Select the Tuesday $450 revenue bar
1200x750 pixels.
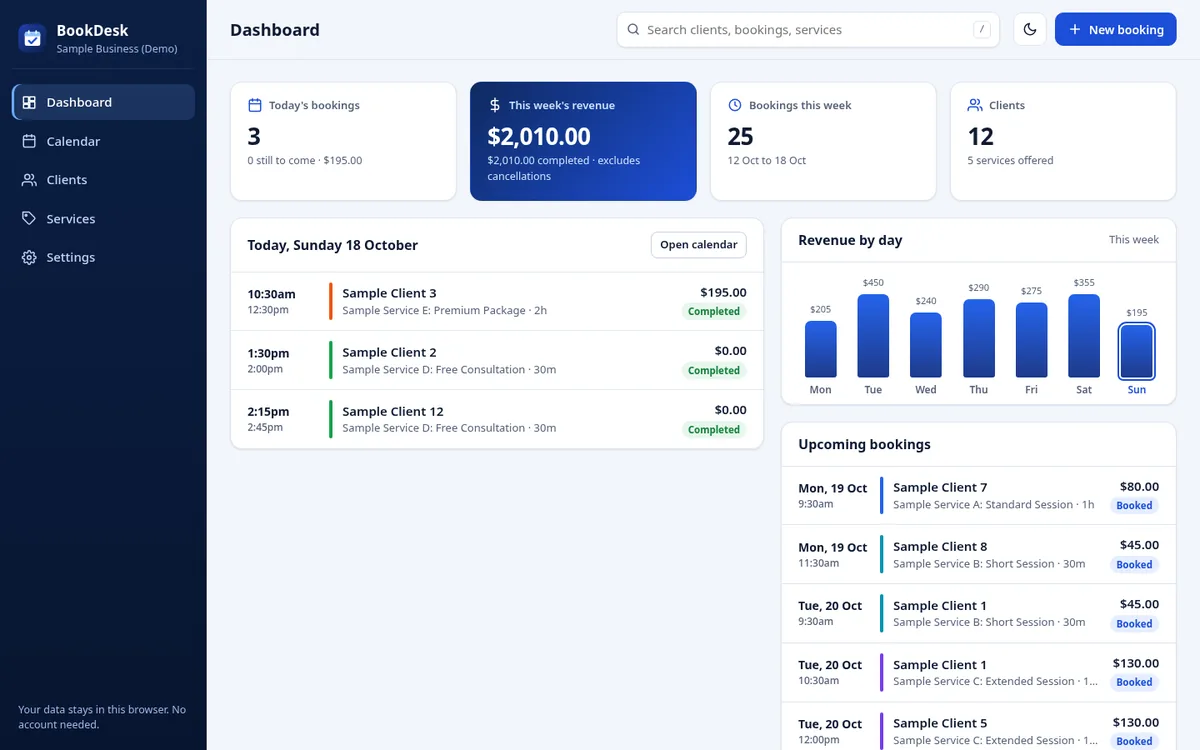point(873,336)
